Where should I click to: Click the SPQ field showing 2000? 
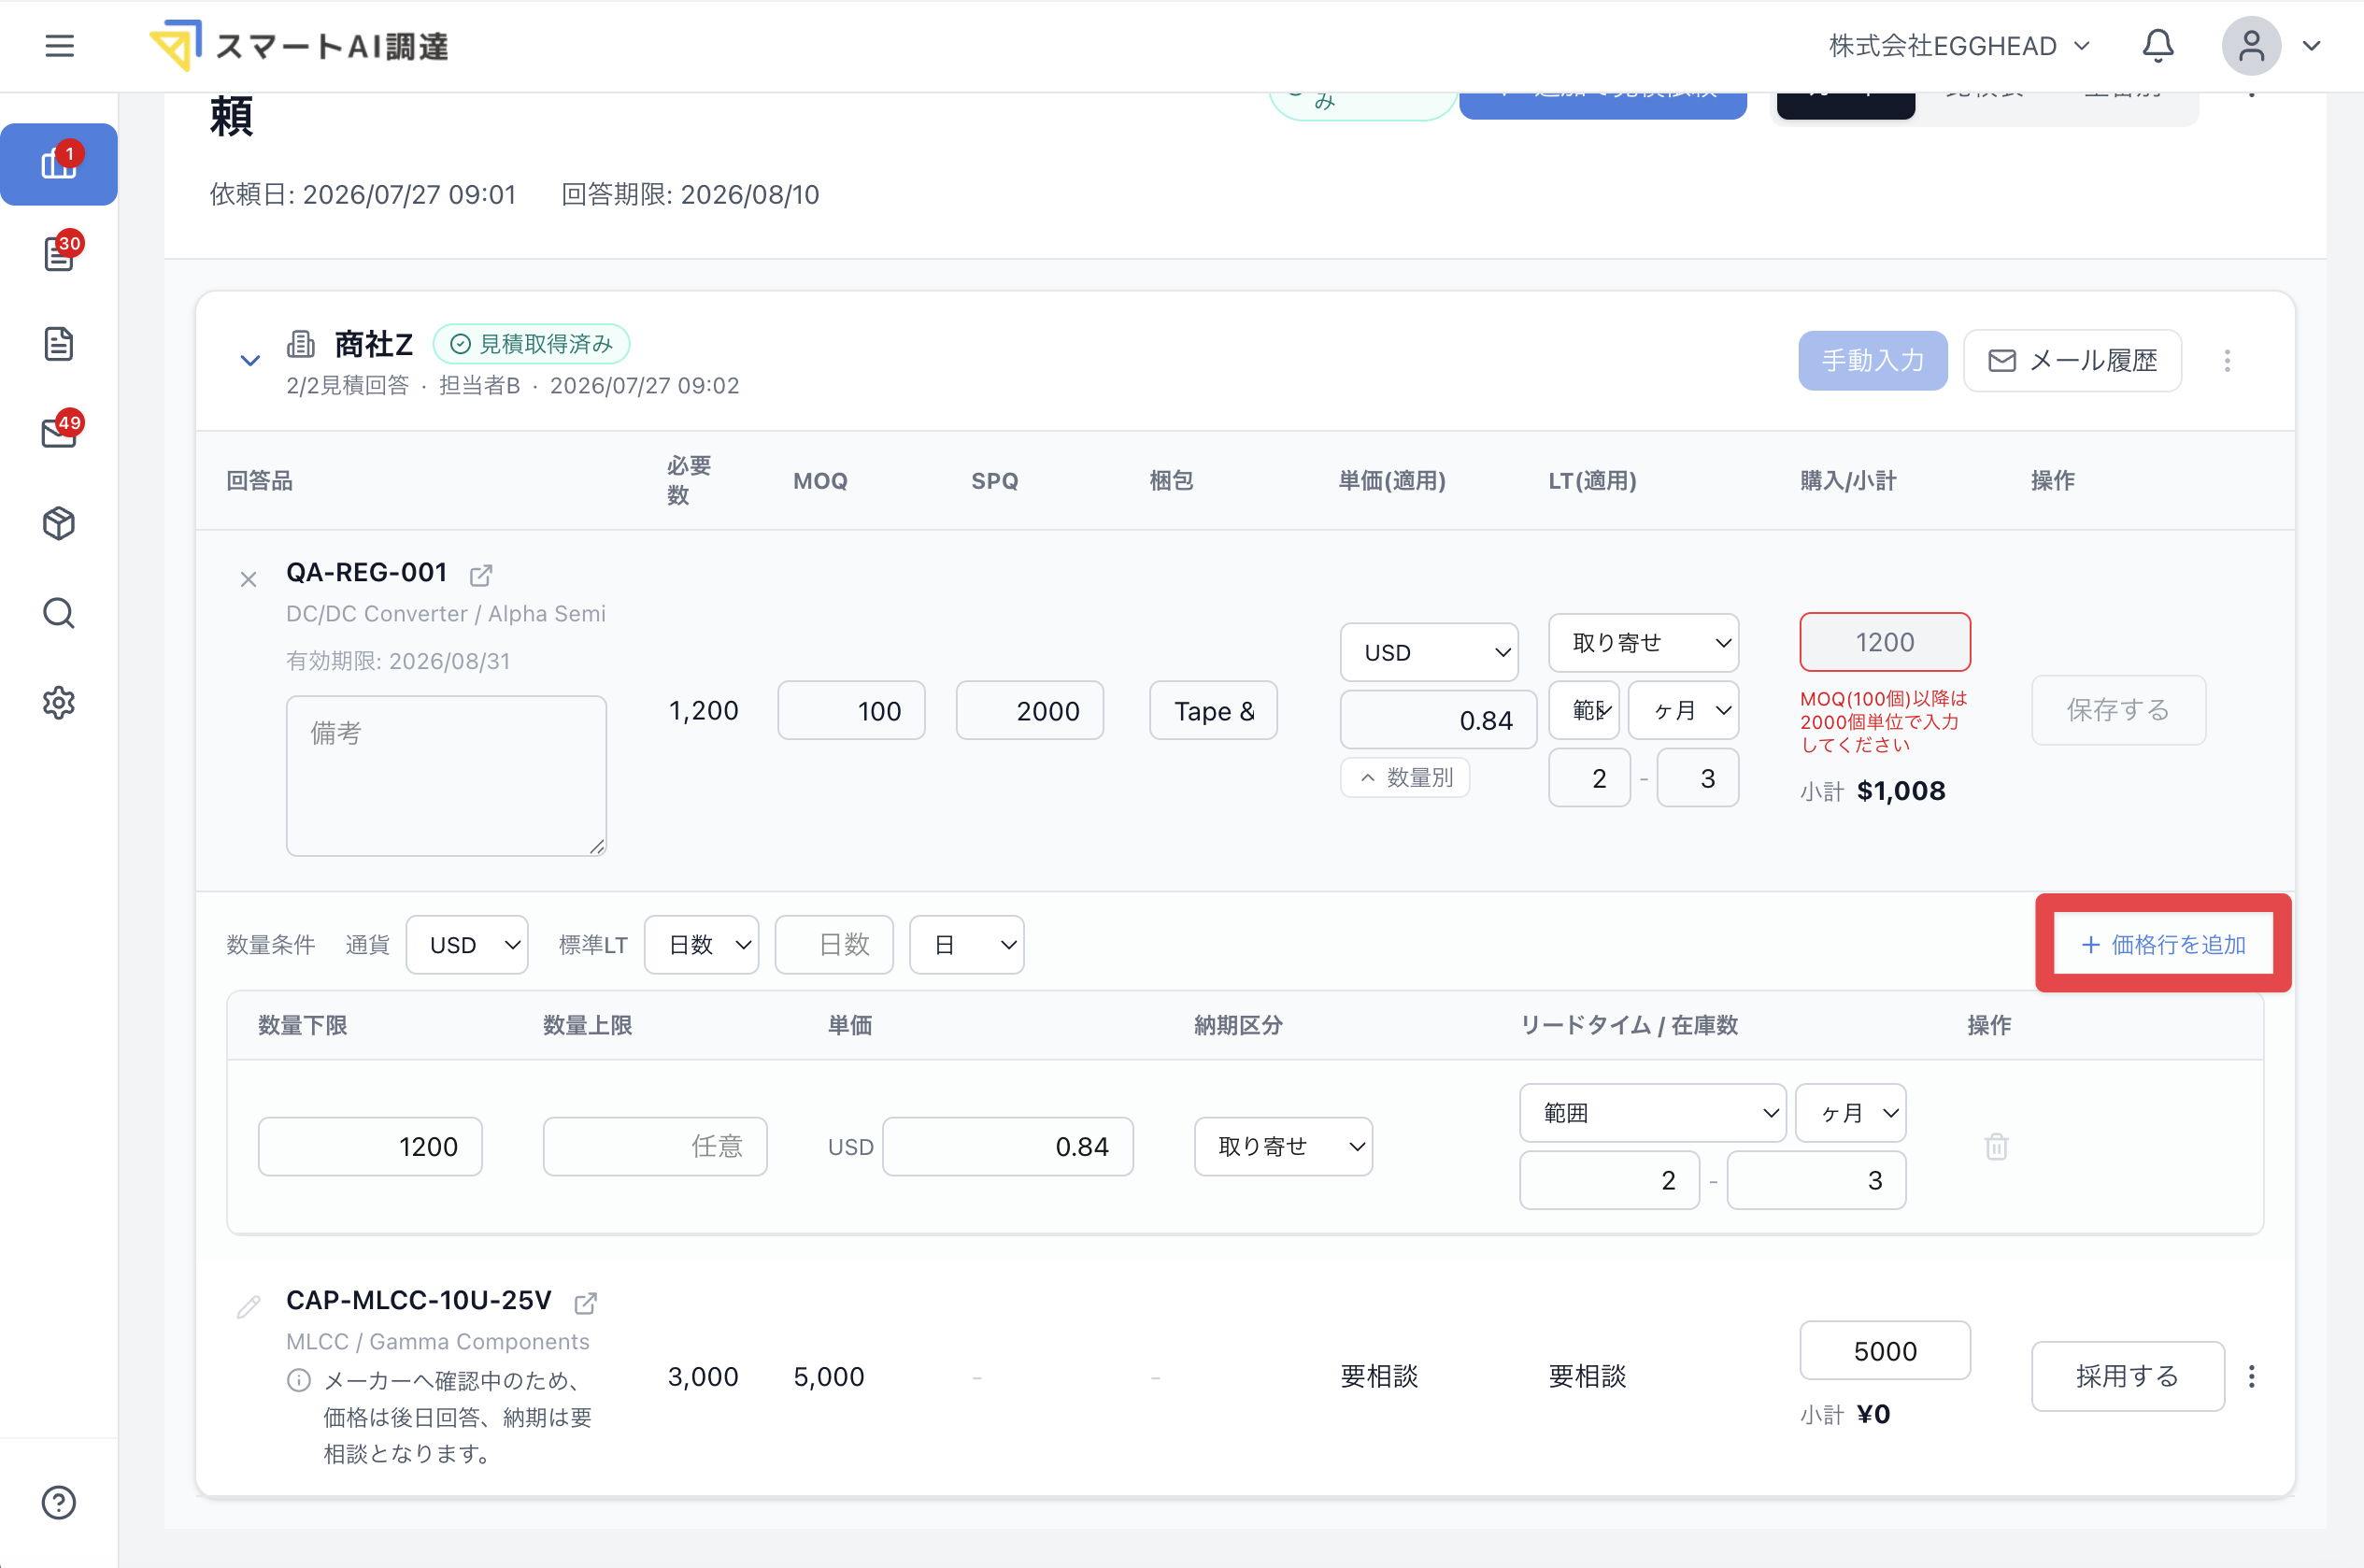point(1029,711)
